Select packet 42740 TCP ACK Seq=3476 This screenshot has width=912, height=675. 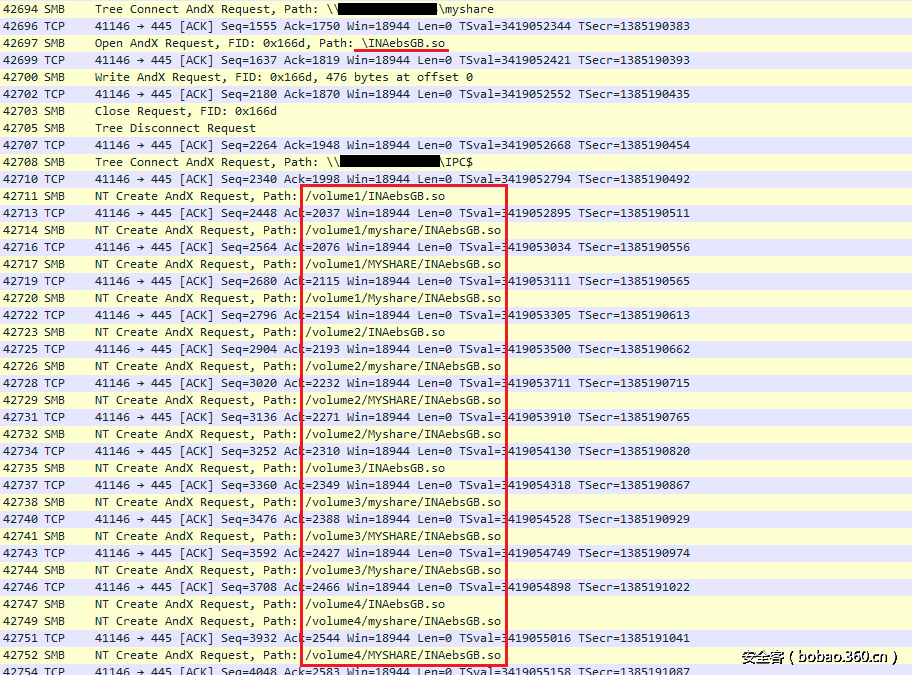(x=456, y=519)
